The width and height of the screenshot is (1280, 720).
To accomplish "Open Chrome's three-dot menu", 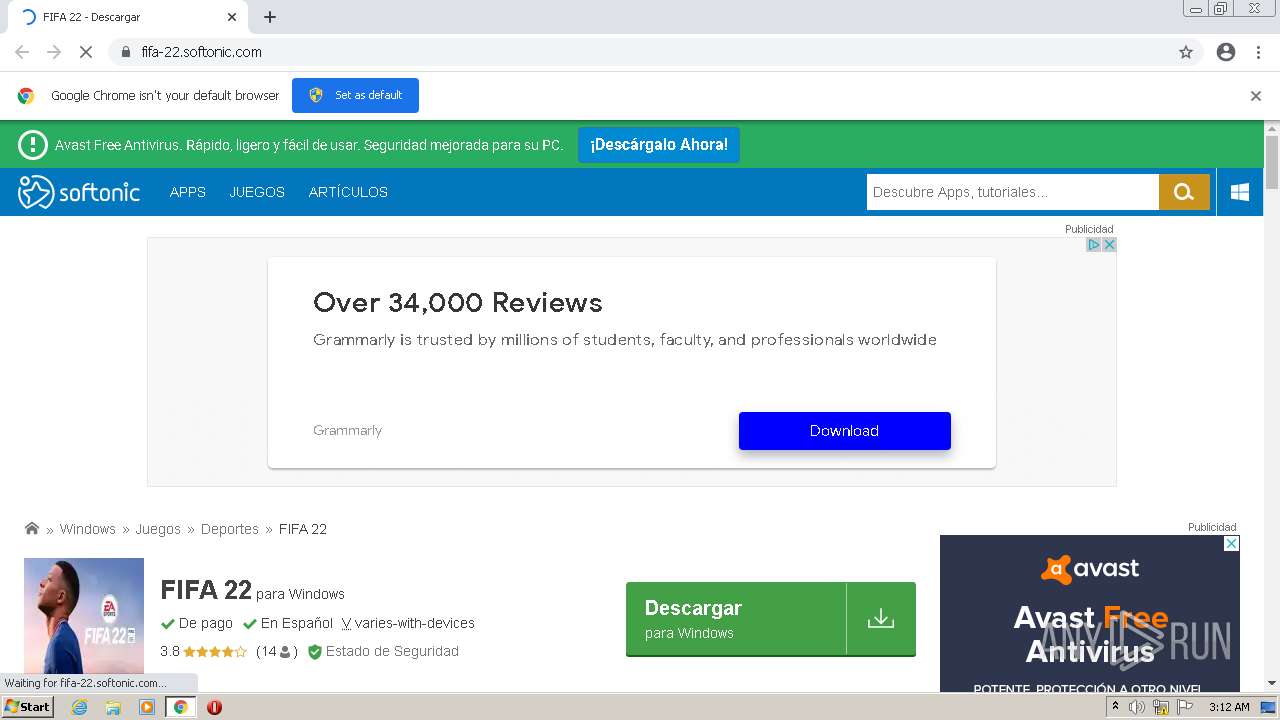I will click(1258, 52).
